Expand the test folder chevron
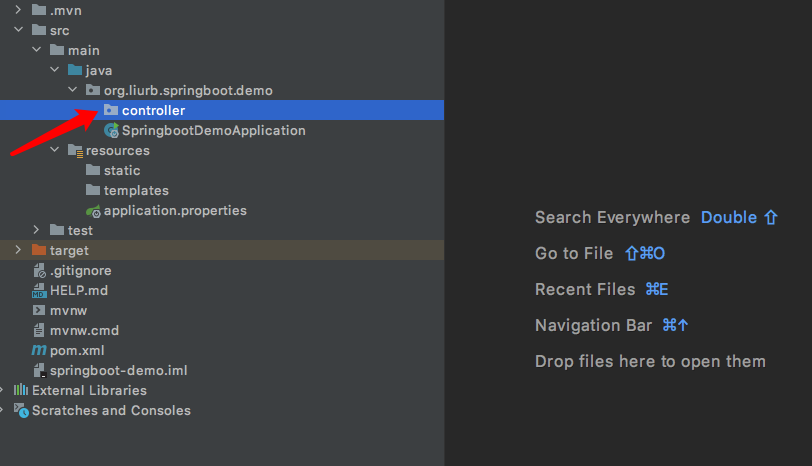Image resolution: width=812 pixels, height=466 pixels. tap(36, 229)
